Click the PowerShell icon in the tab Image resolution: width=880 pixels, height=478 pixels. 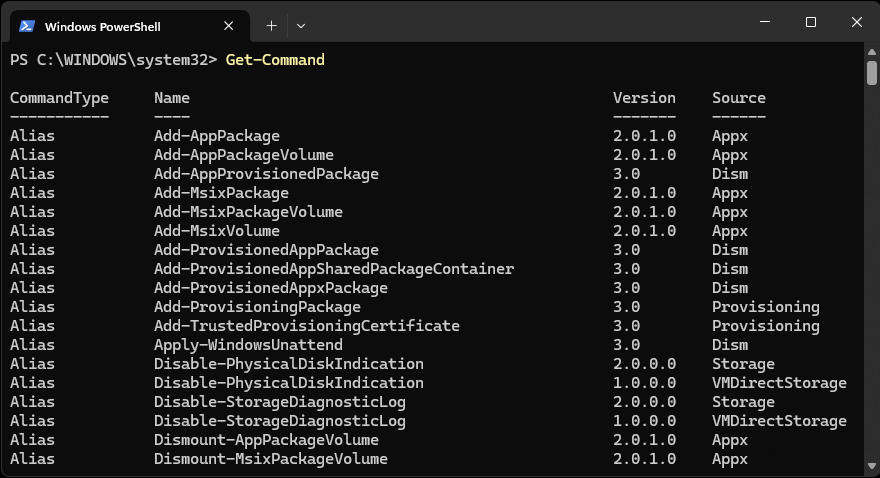pos(27,26)
